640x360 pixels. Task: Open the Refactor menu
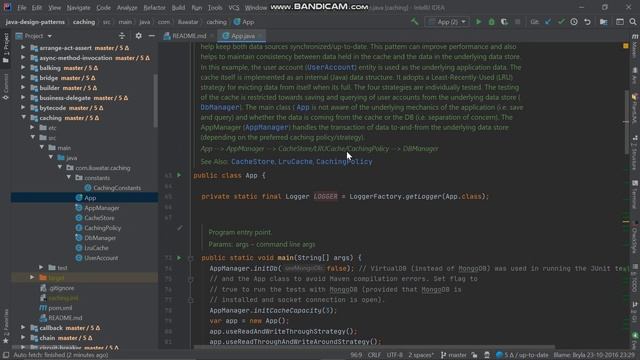pos(154,8)
